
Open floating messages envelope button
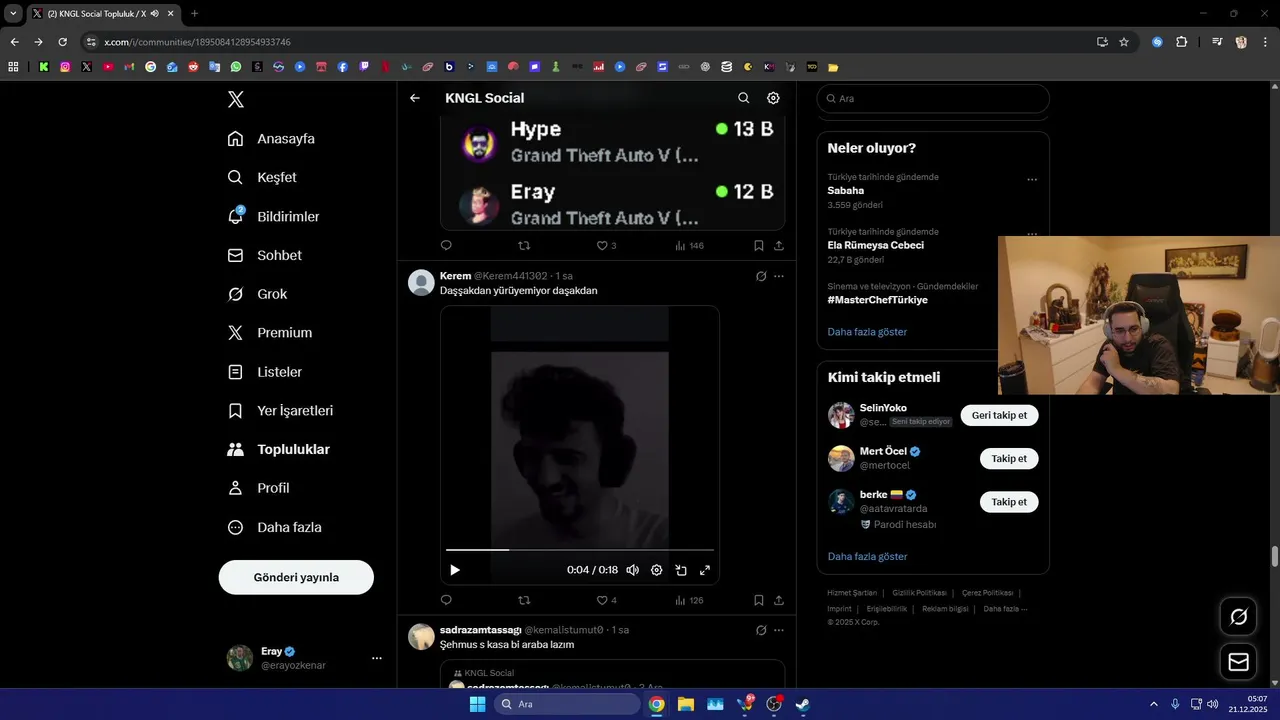coord(1238,662)
